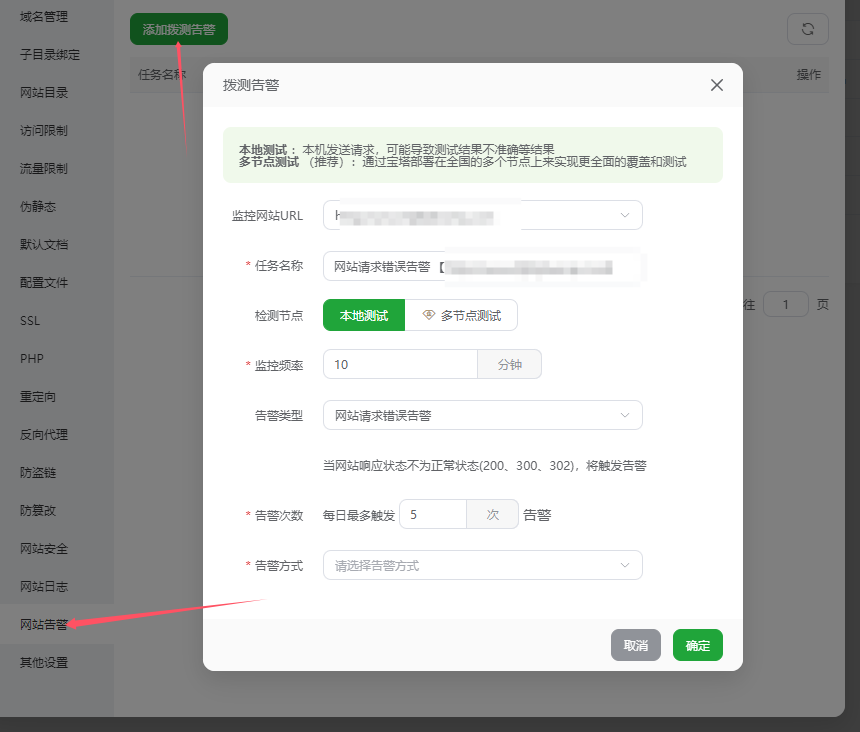
Task: Click the 分钟 unit label
Action: pyautogui.click(x=510, y=364)
